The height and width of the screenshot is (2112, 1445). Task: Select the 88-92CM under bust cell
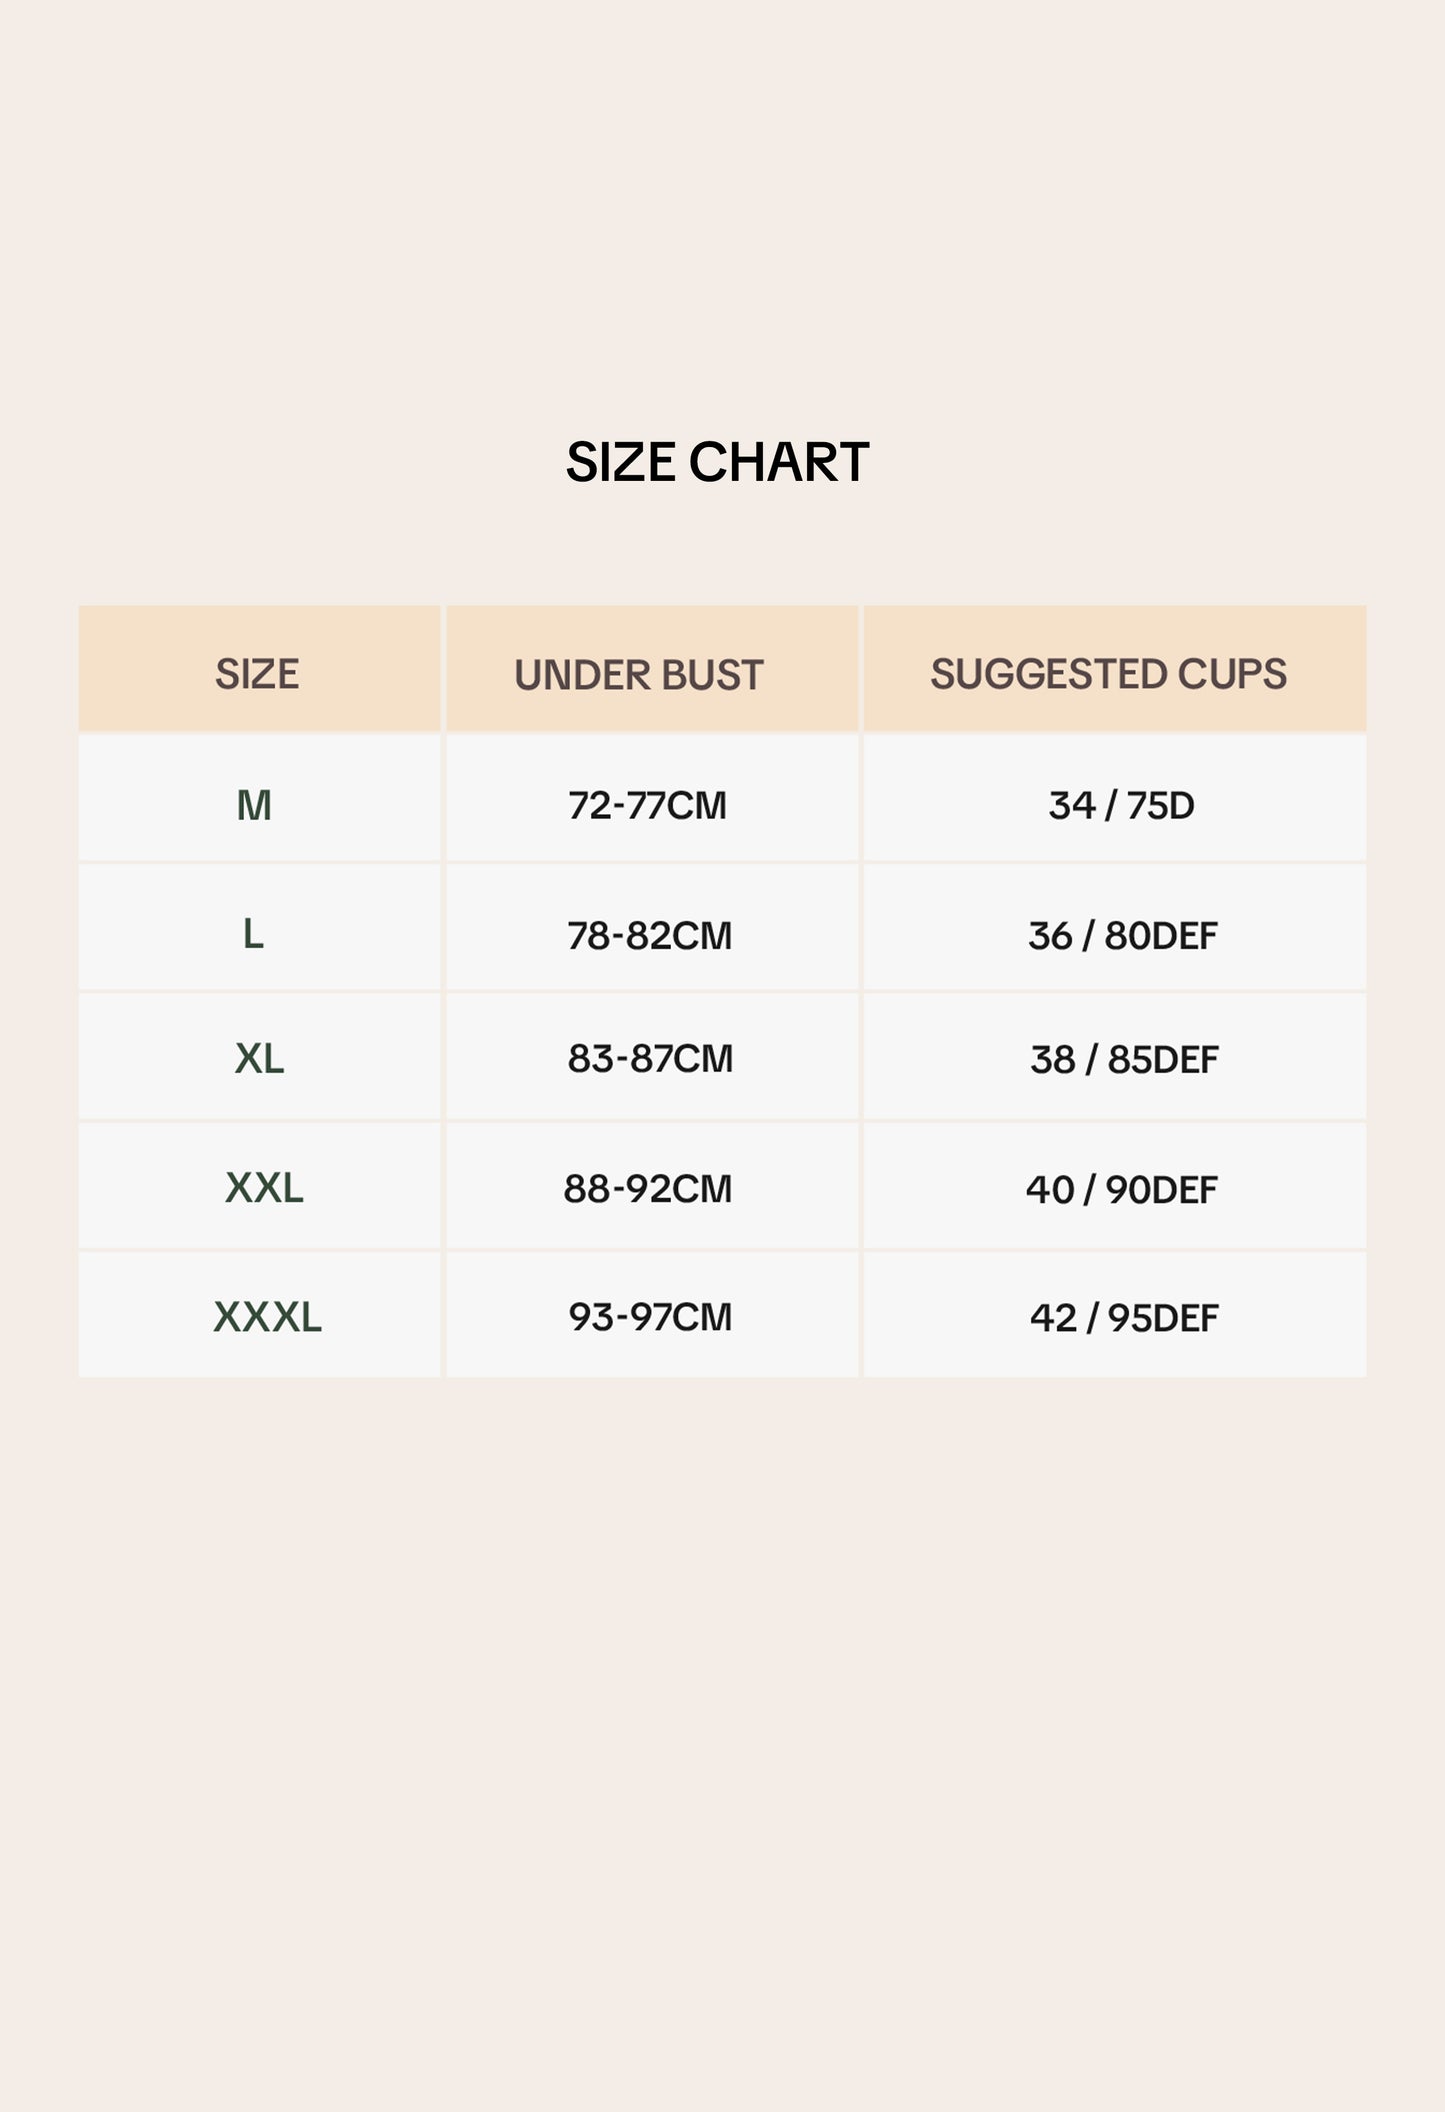[x=648, y=1188]
